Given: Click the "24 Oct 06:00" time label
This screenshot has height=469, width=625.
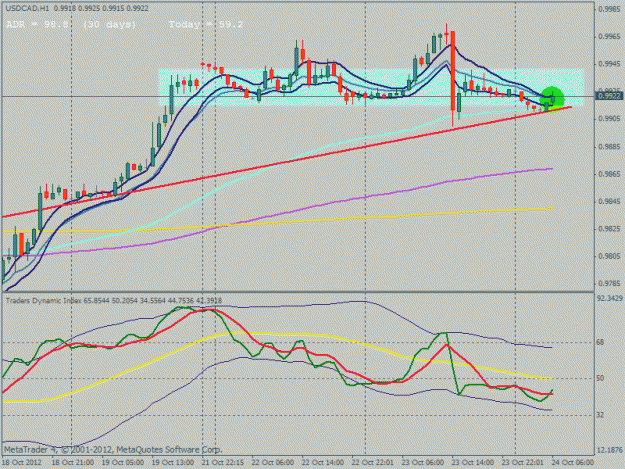Looking at the screenshot, I should click(573, 463).
